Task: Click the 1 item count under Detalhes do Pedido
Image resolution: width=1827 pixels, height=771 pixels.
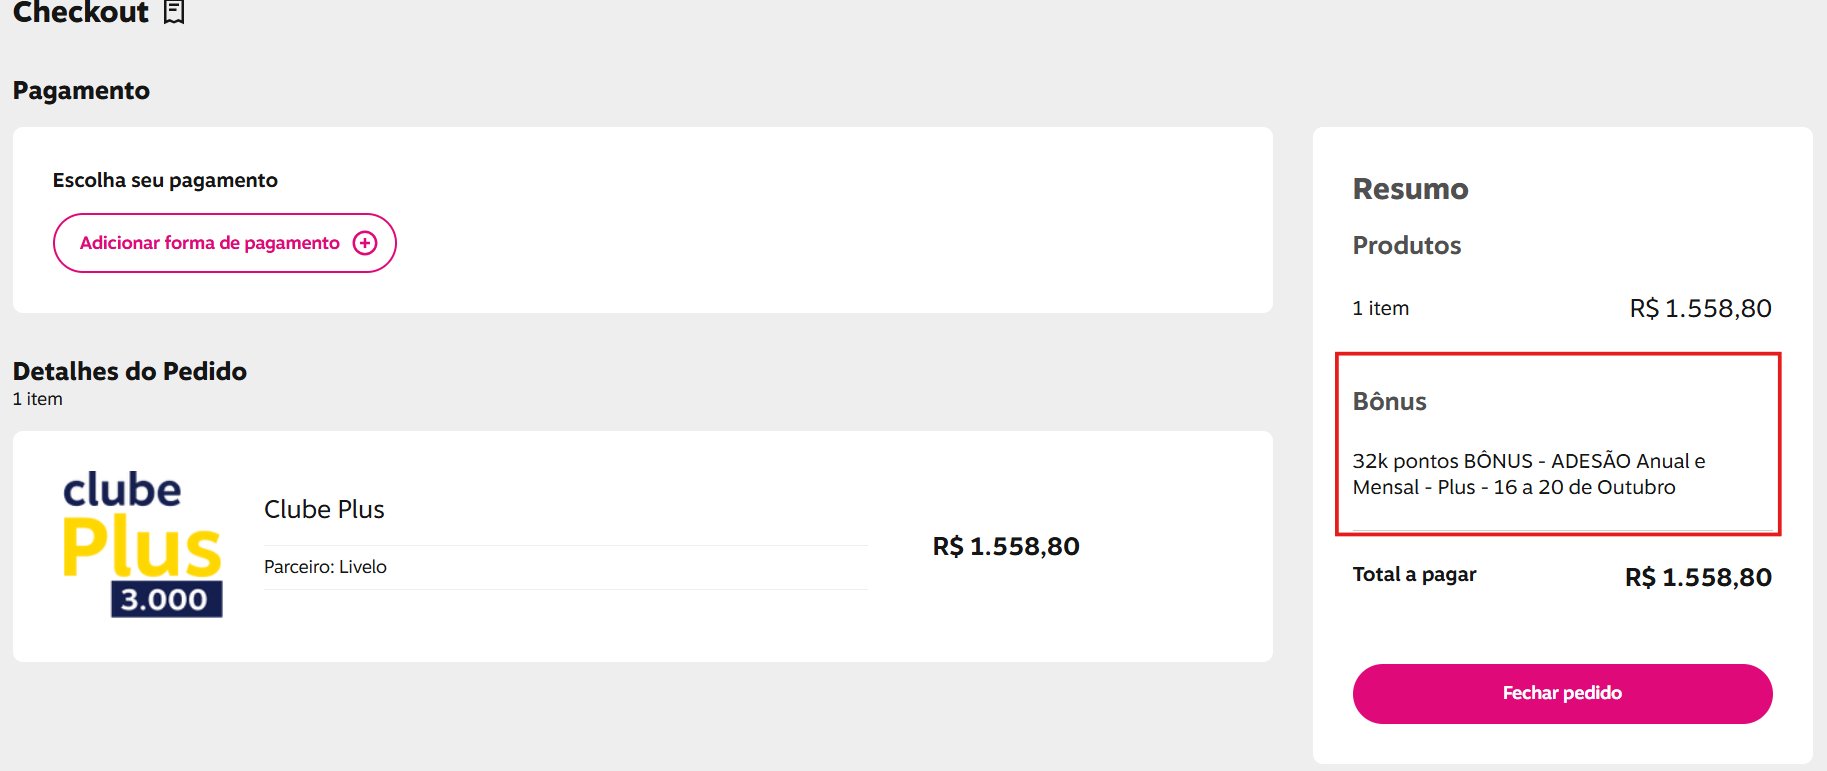Action: click(37, 399)
